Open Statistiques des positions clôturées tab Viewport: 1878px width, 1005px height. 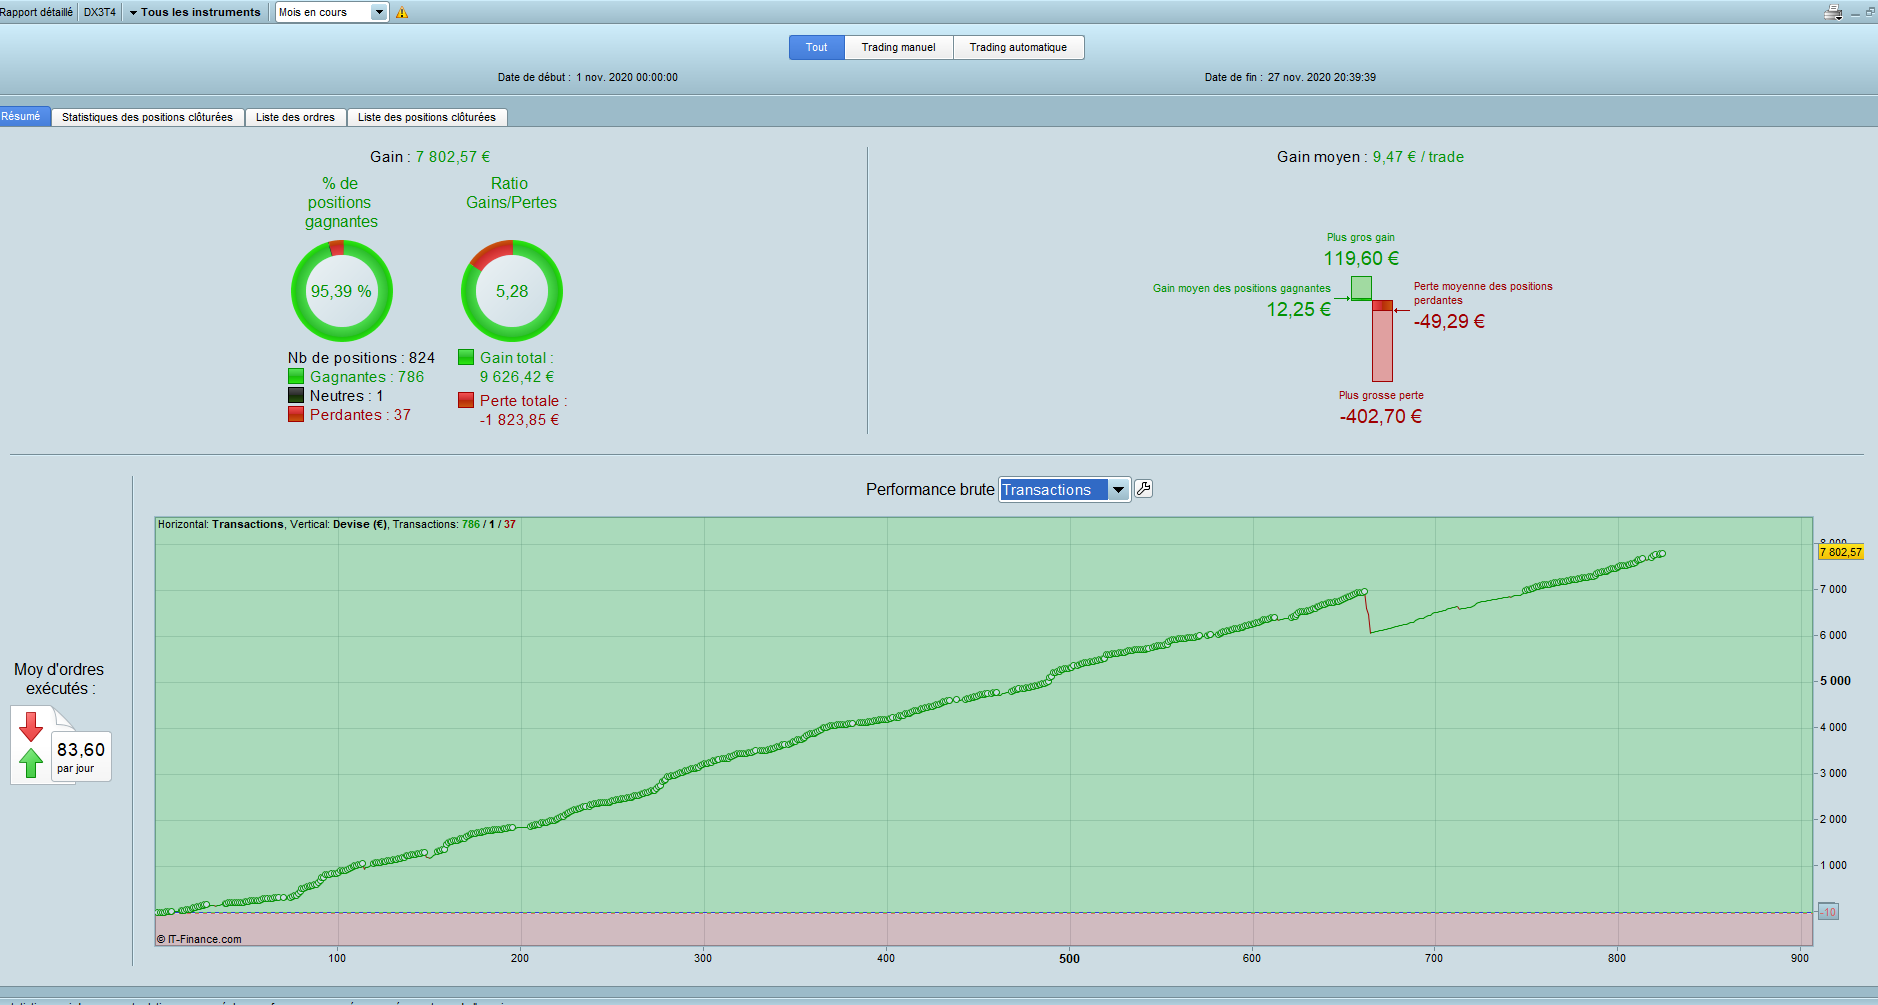(147, 117)
